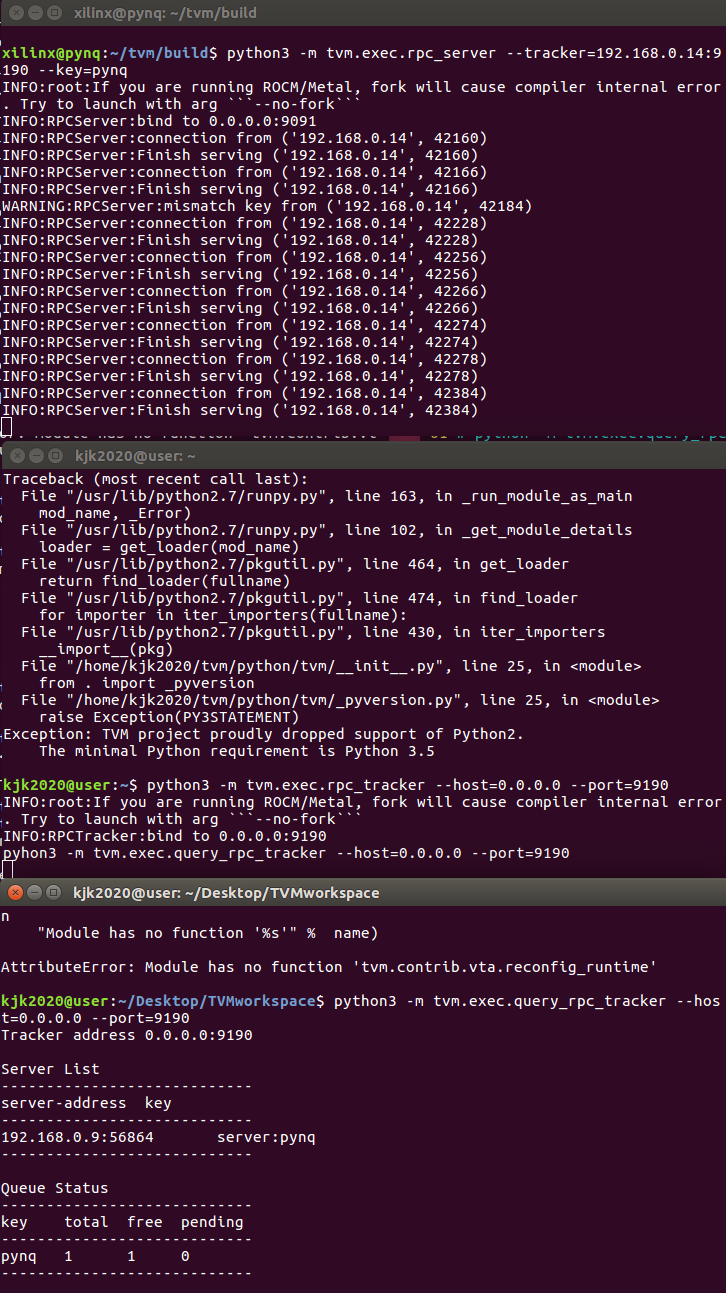Close the xilinx@pynq terminal window

(14, 13)
